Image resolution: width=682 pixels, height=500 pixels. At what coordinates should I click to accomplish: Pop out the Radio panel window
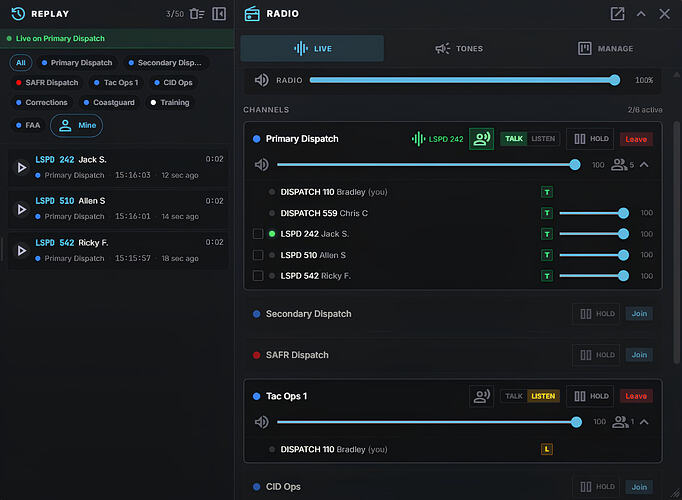click(x=617, y=14)
